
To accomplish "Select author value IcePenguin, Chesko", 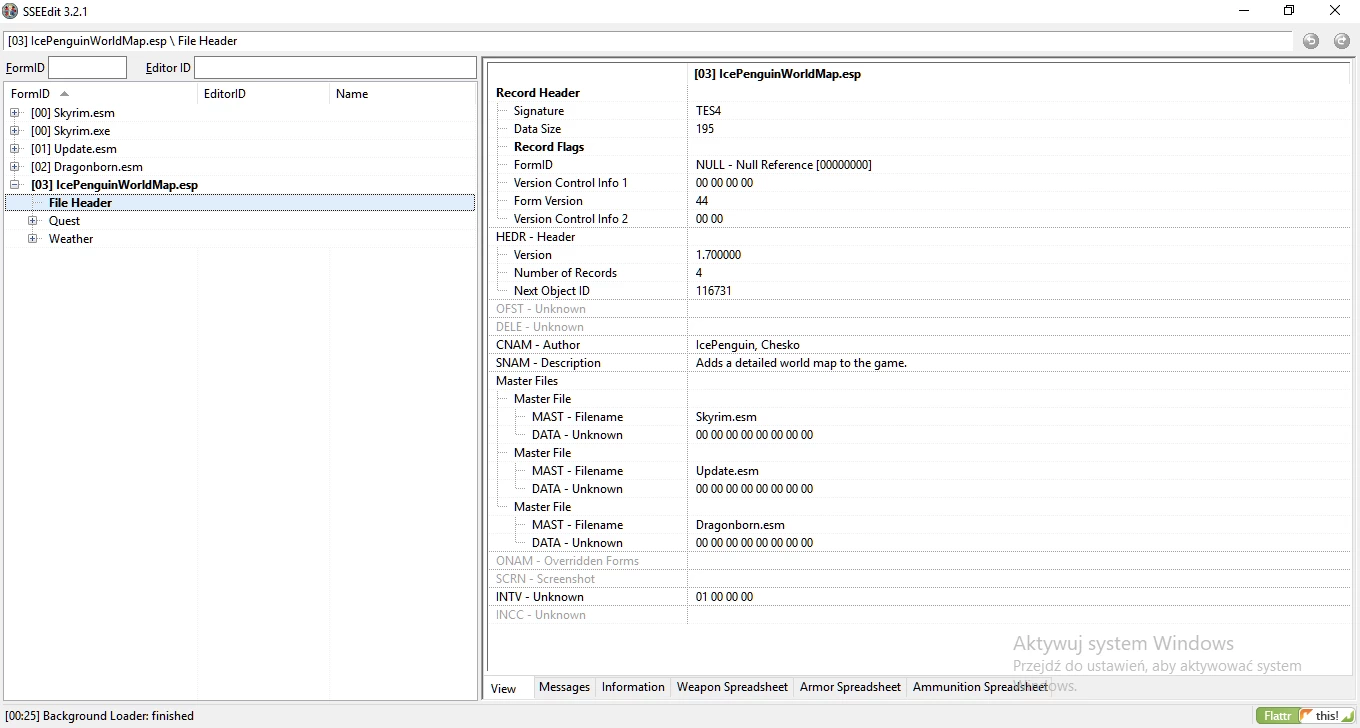I will pyautogui.click(x=748, y=345).
